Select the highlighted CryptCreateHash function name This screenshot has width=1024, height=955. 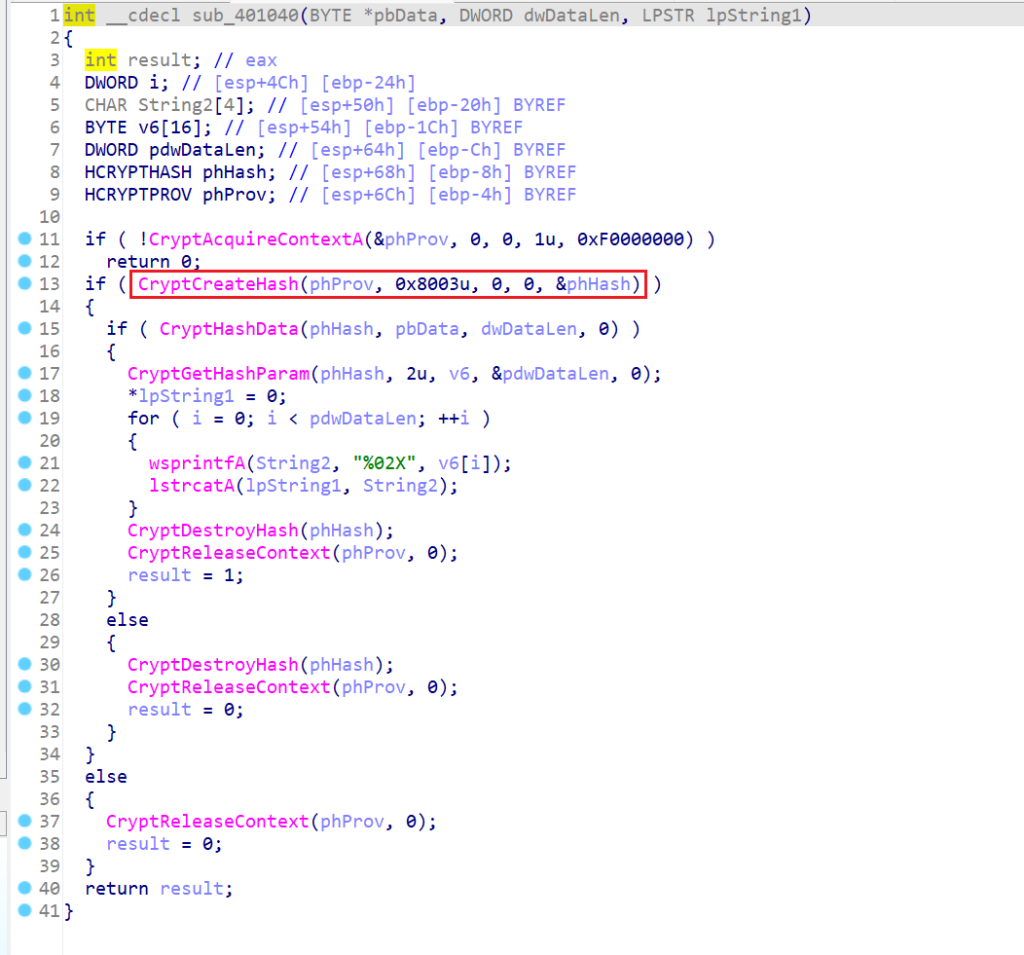217,284
